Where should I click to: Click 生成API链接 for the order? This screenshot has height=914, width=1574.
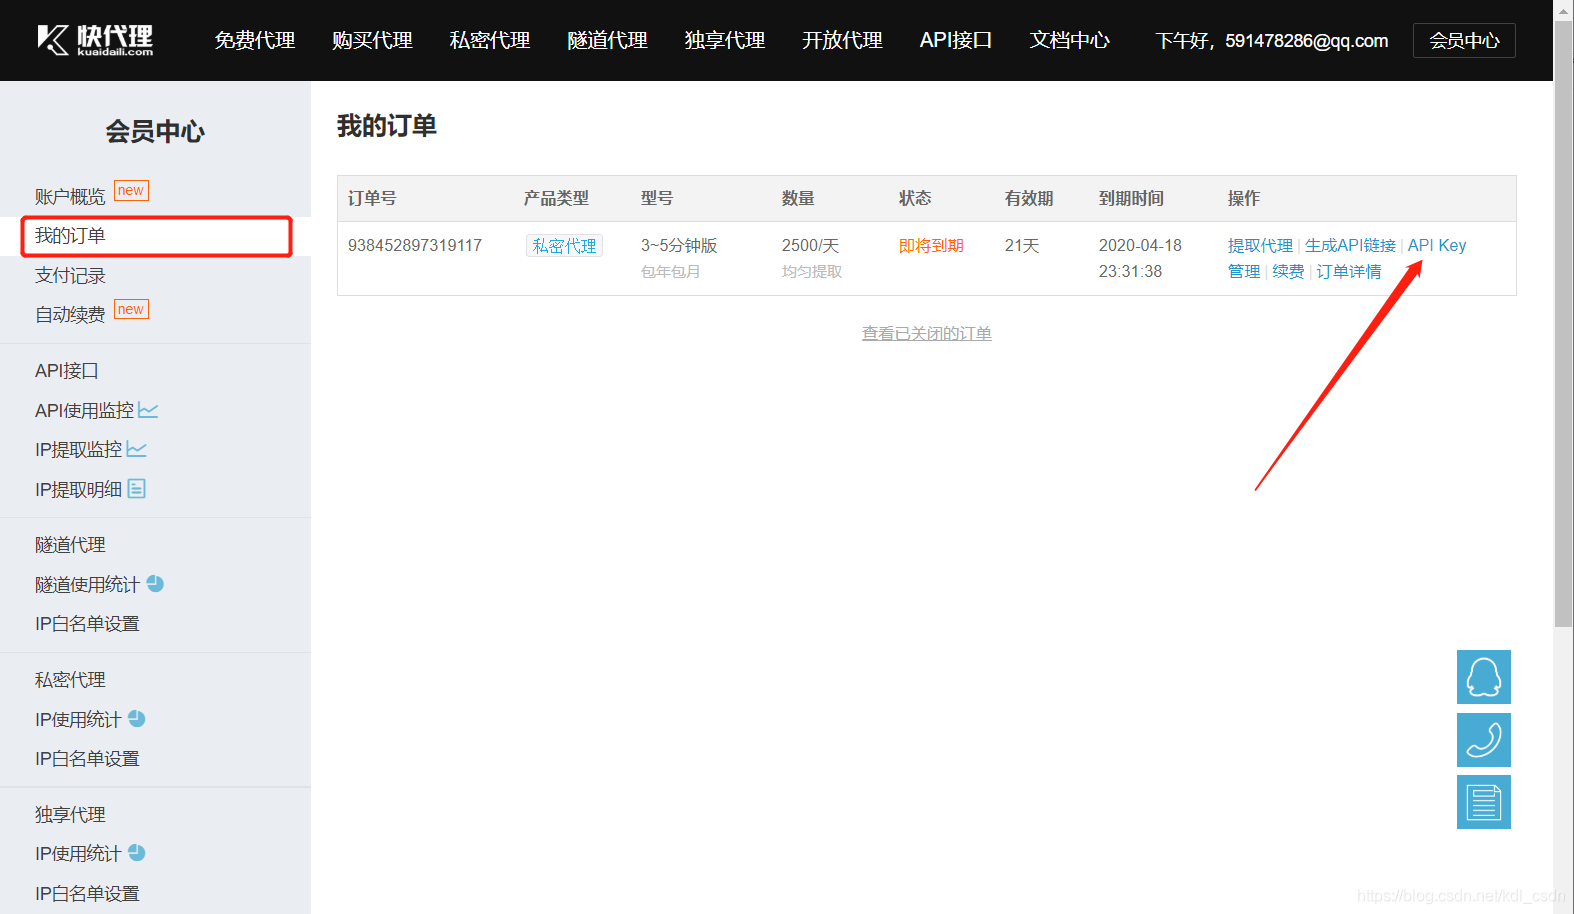[x=1350, y=245]
